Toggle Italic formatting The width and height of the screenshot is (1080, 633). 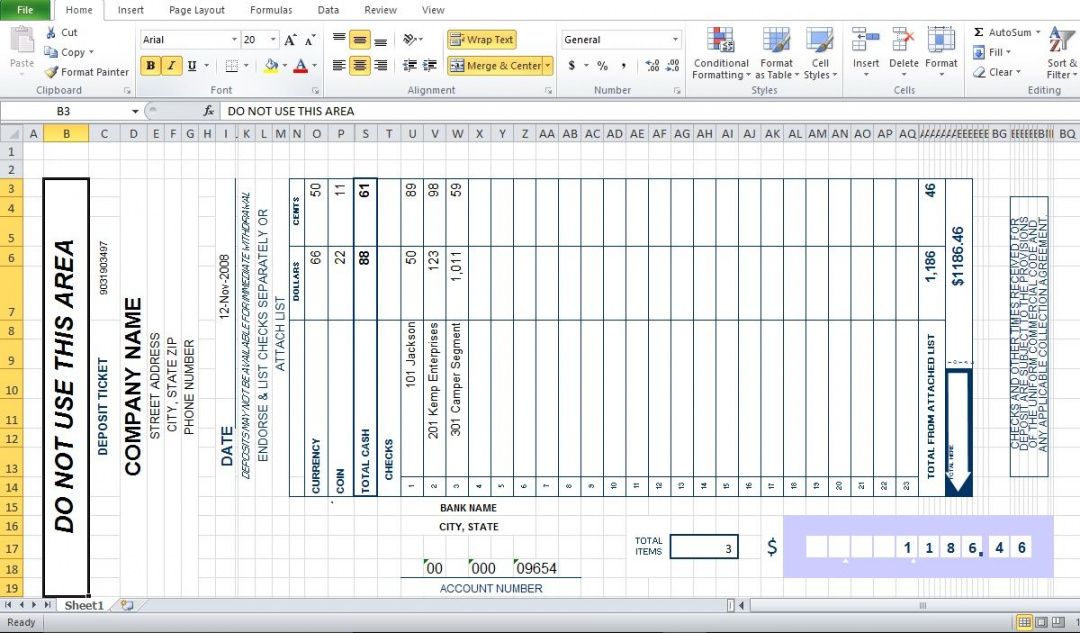[171, 66]
